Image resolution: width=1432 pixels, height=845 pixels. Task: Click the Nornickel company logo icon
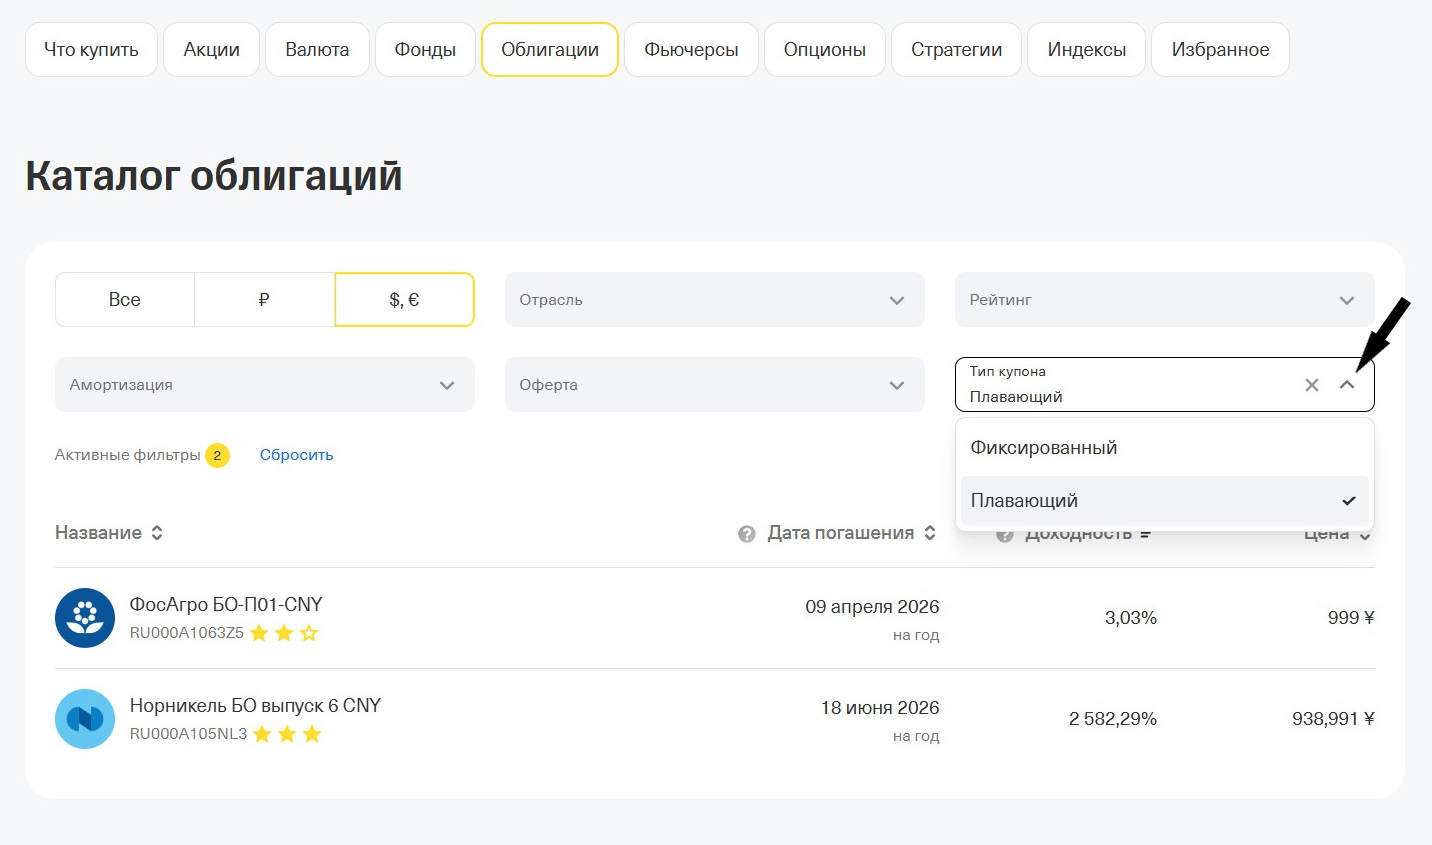click(x=85, y=719)
